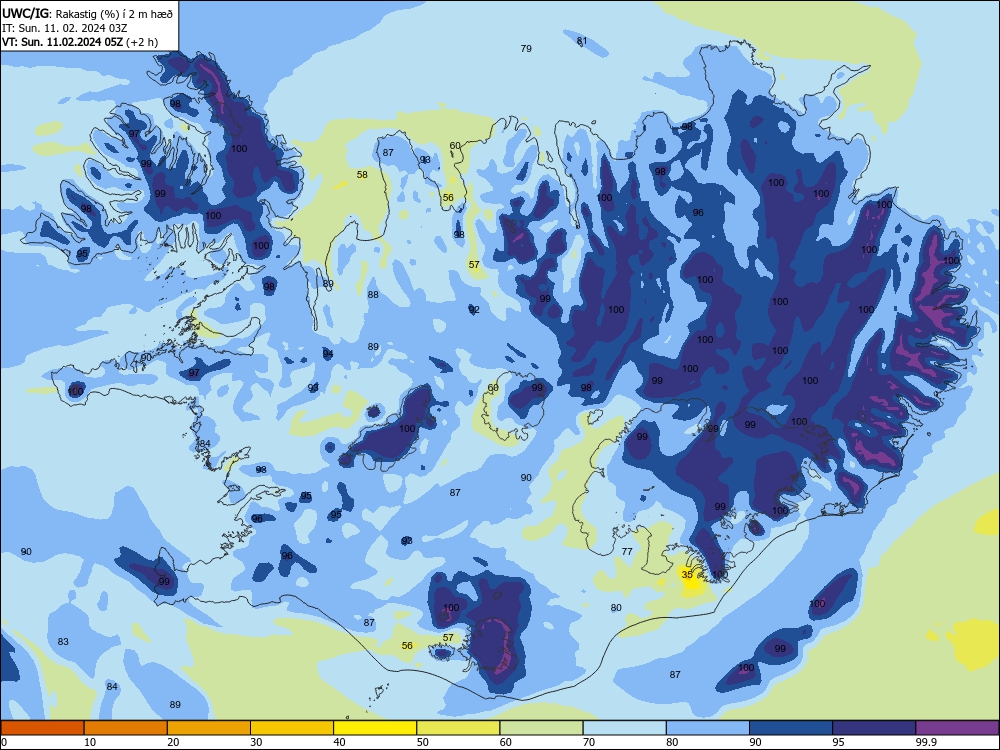1000x750 pixels.
Task: Click the light orange 20–30 legend swatch
Action: tap(209, 728)
